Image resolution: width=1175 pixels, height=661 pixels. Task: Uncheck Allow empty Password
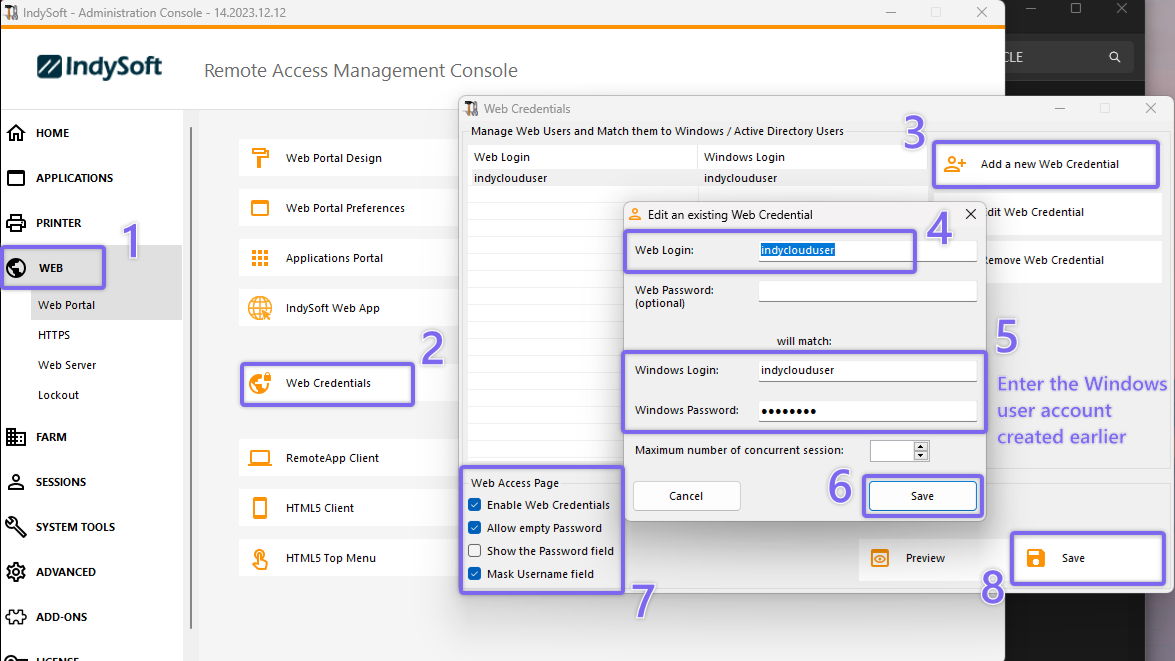click(474, 528)
